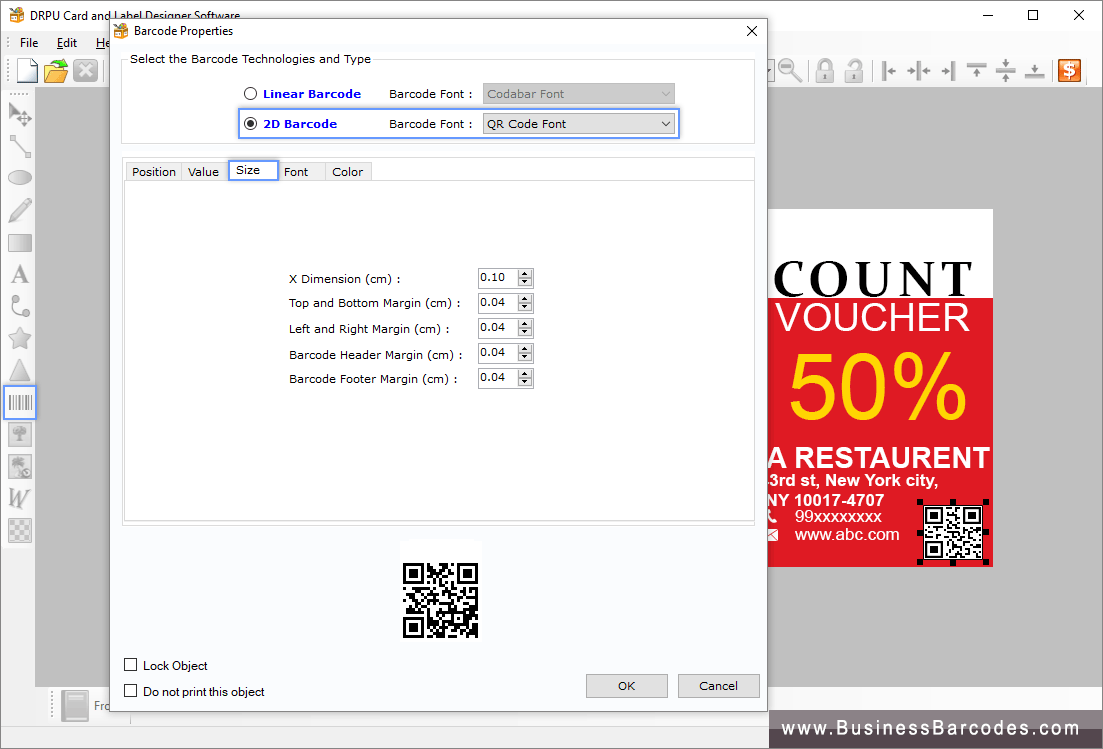
Task: Click the VOUCHER text on card
Action: point(873,318)
